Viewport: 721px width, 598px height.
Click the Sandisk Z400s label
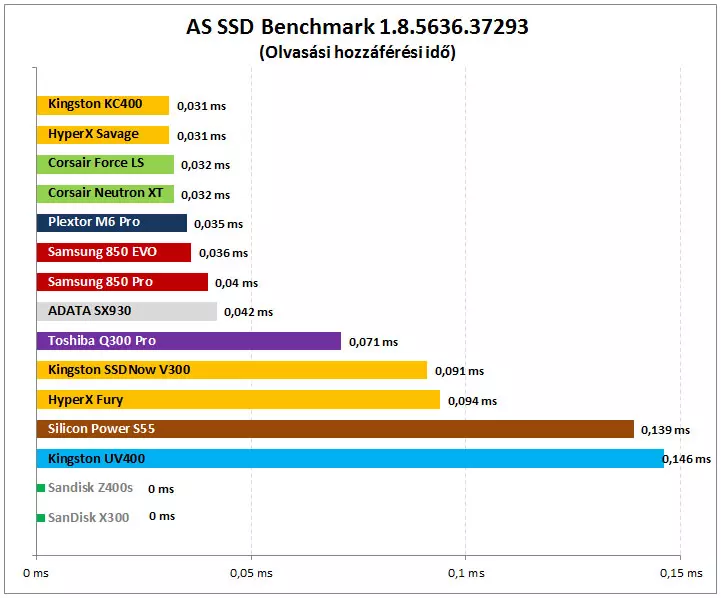point(90,487)
